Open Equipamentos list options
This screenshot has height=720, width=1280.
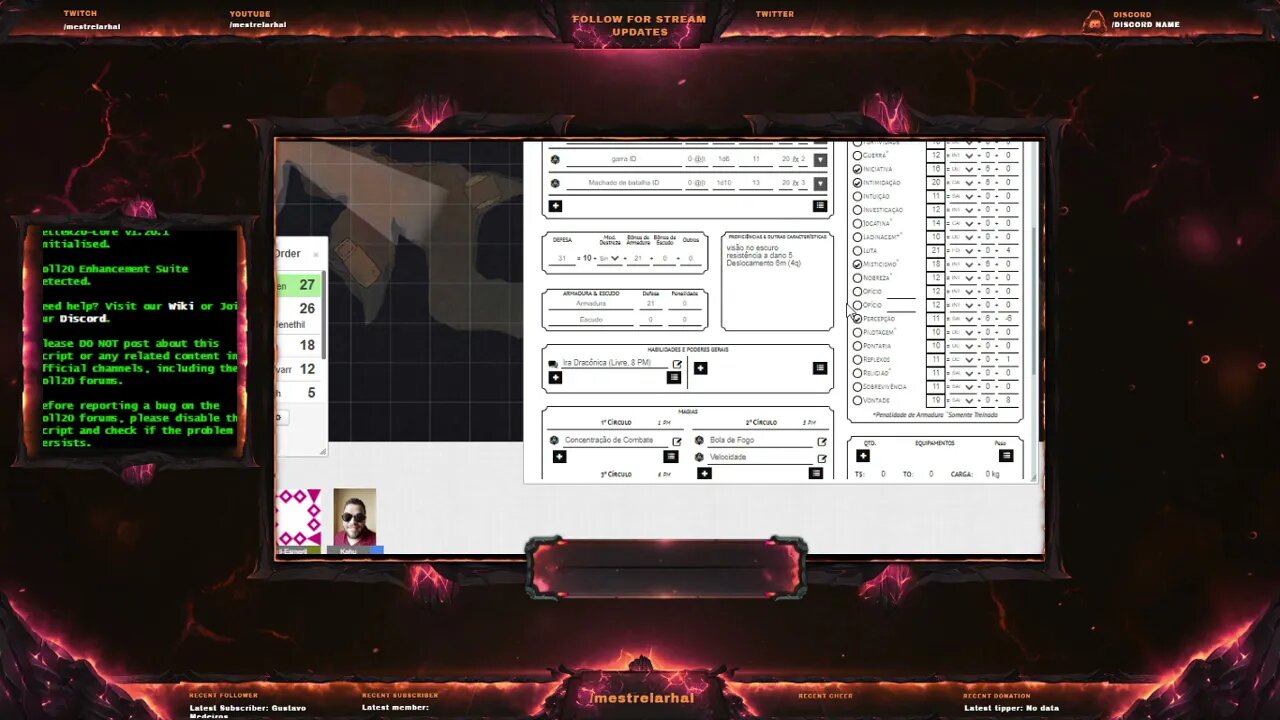coord(1006,456)
